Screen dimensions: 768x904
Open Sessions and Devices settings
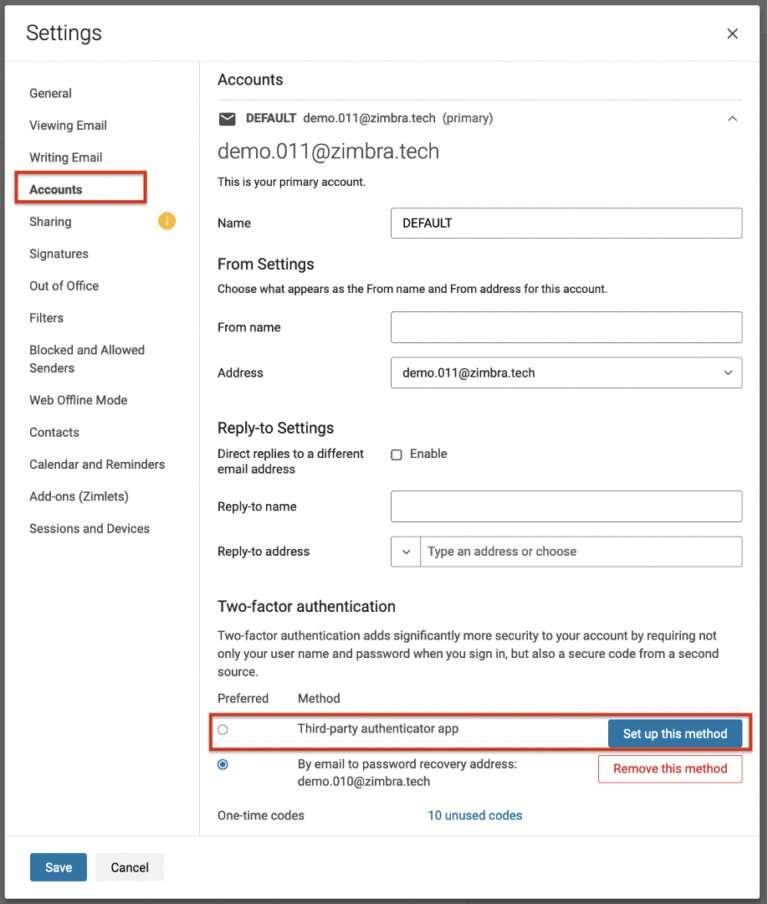pyautogui.click(x=90, y=528)
